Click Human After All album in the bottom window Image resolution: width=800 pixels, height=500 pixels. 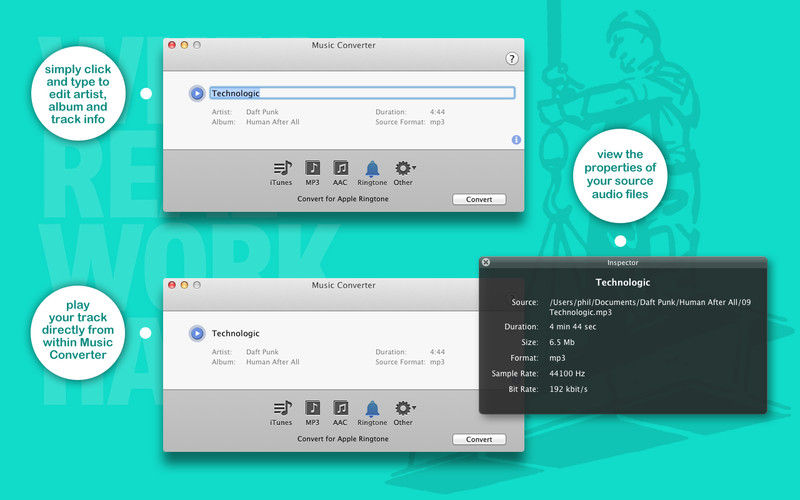[272, 362]
